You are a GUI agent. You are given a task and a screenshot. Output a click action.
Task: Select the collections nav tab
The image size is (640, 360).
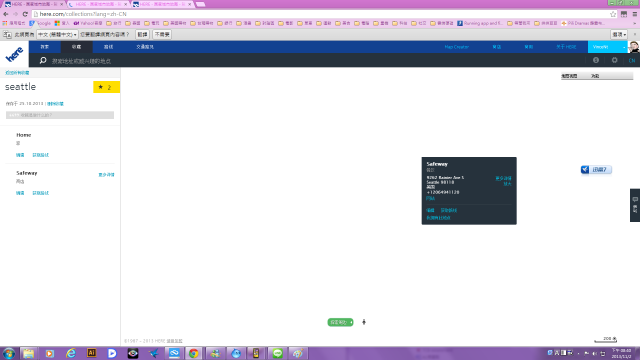click(x=76, y=47)
